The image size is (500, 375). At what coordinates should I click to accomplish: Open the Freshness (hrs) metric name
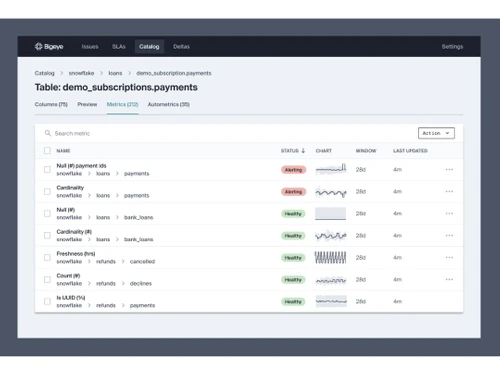76,254
